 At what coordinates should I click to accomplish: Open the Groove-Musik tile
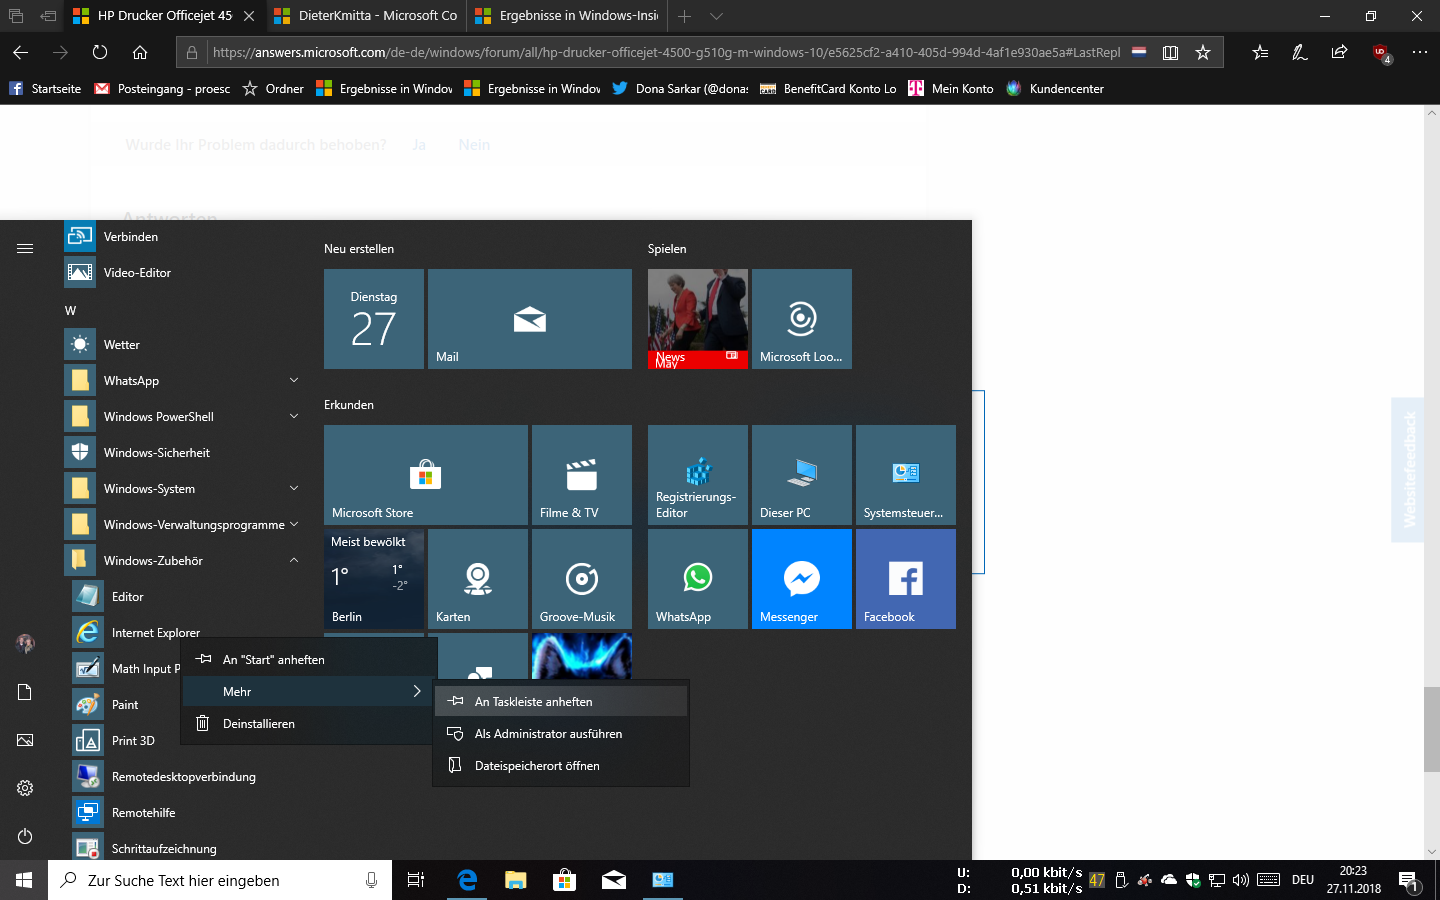click(x=582, y=579)
